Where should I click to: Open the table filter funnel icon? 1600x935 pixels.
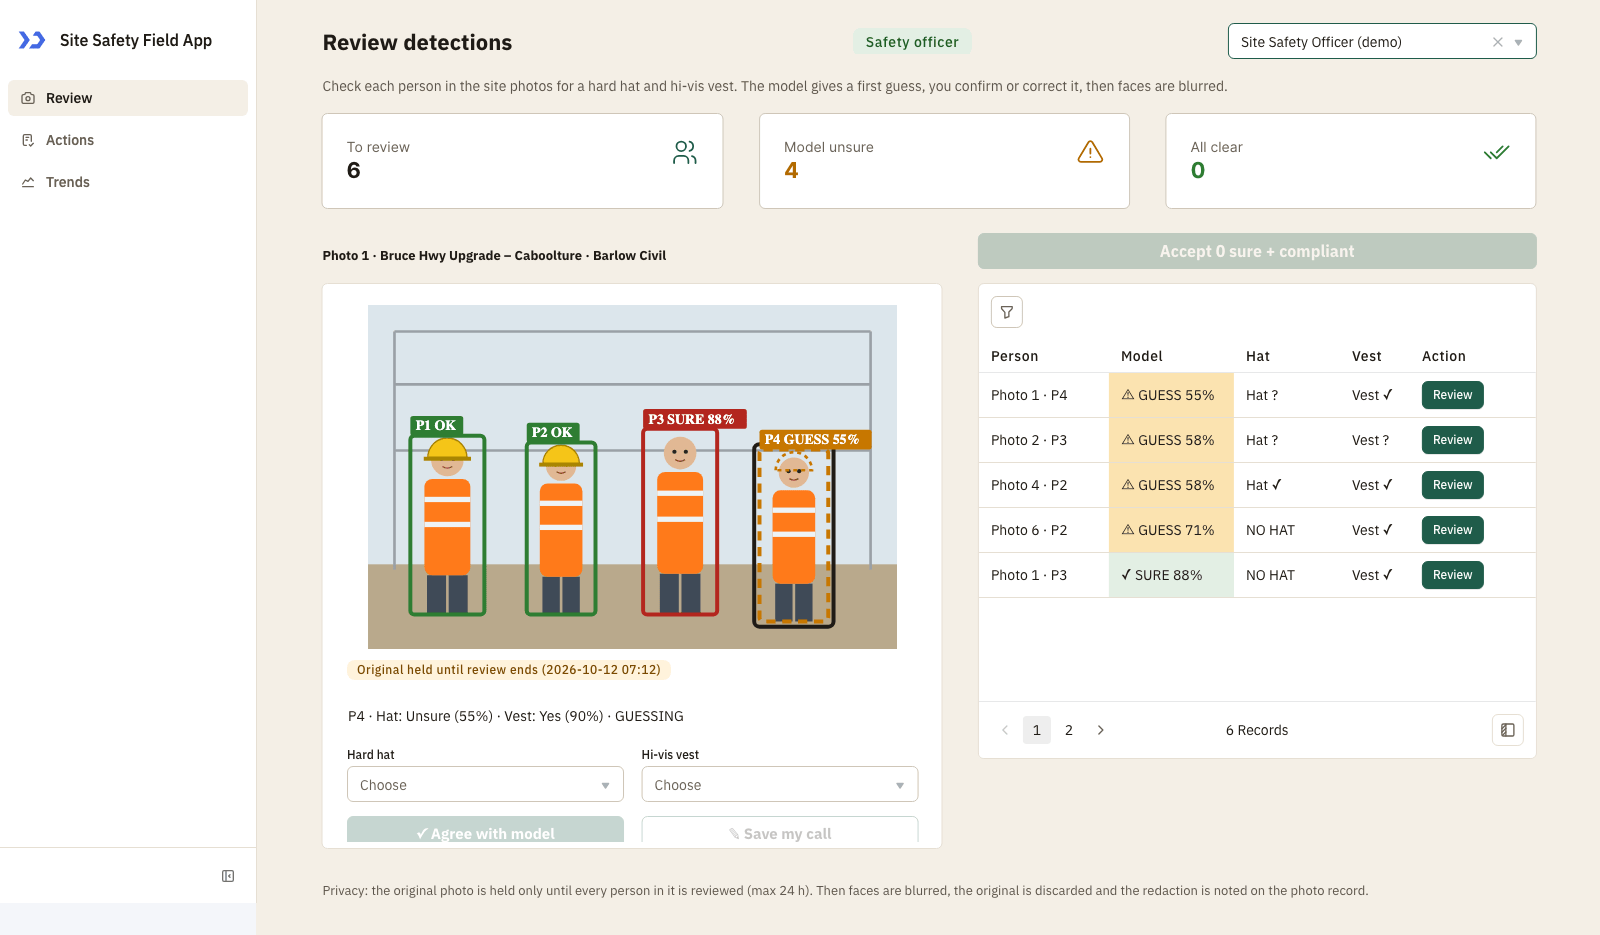tap(1007, 312)
